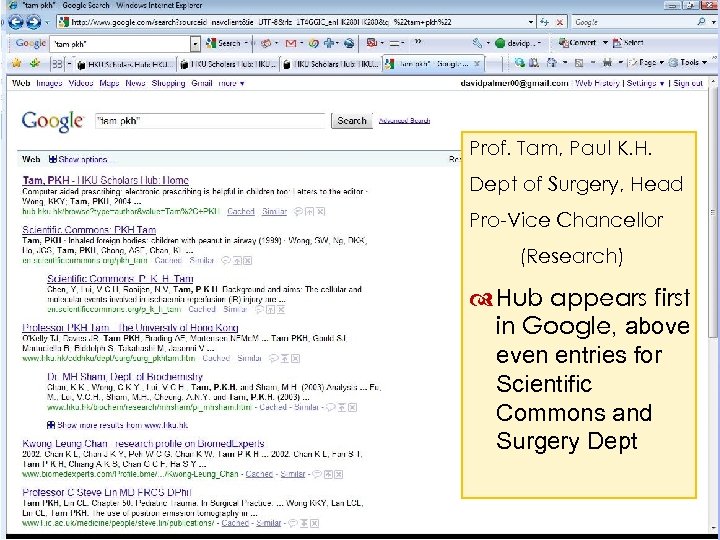Click the Feeds icon in the IE command bar
Image resolution: width=720 pixels, height=540 pixels.
tap(579, 63)
